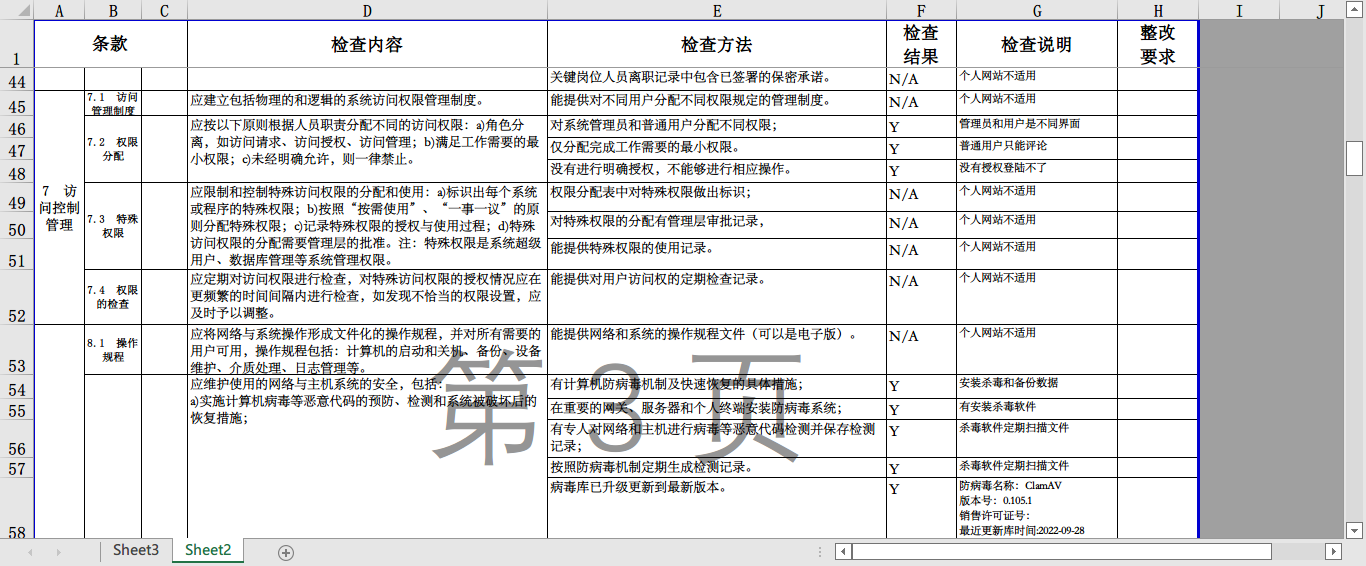Click the 检查说明 header cell
Viewport: 1366px width, 566px height.
[x=1037, y=44]
